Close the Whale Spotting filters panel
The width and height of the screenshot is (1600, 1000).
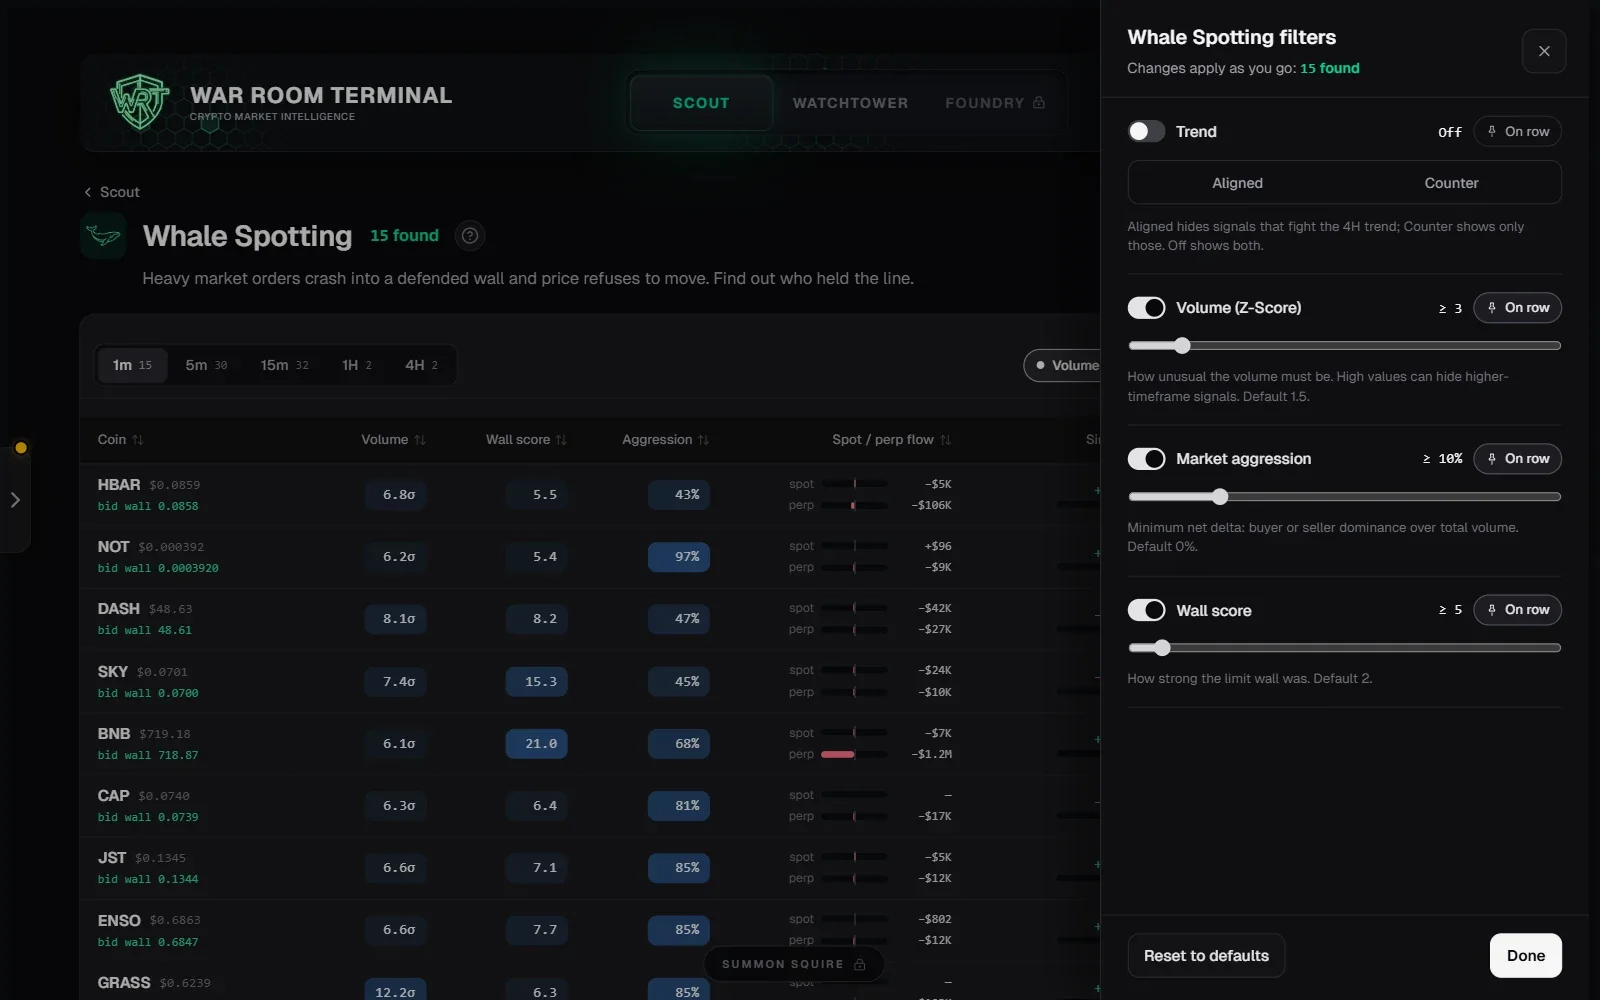tap(1544, 51)
